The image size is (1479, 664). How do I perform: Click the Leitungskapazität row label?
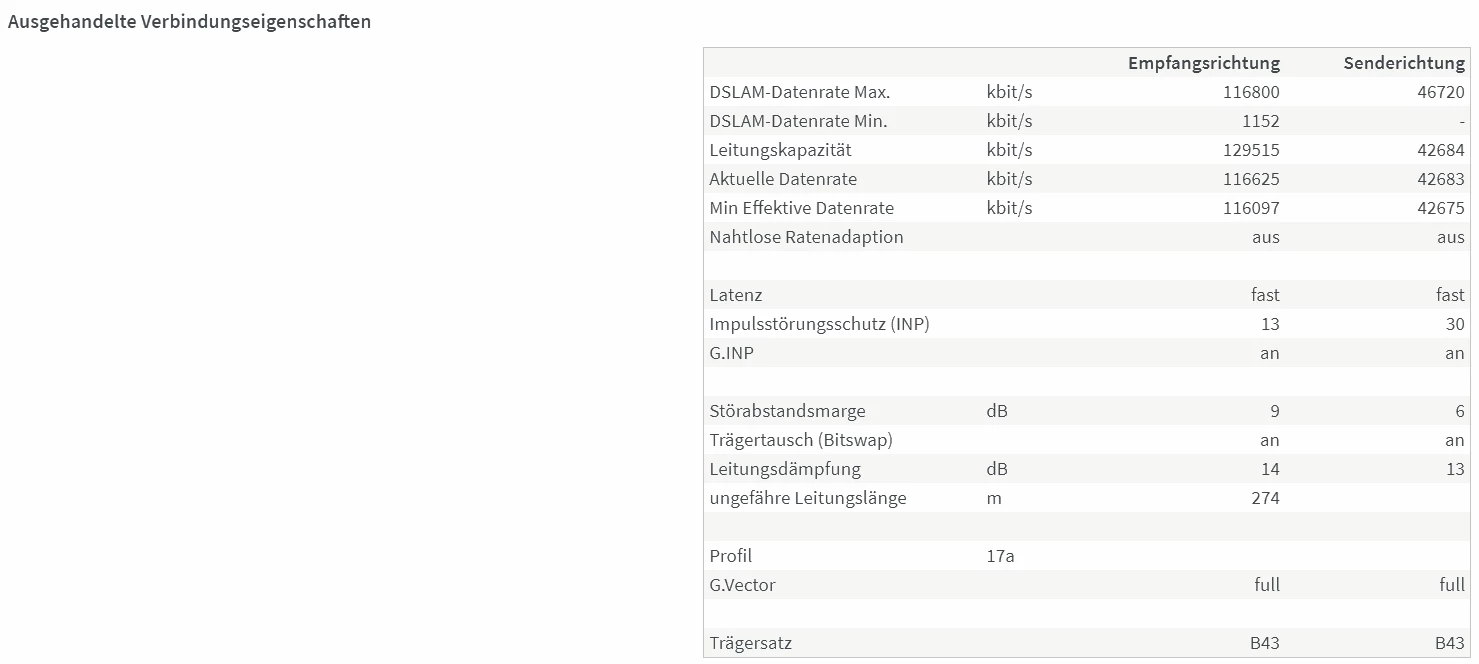[x=780, y=150]
